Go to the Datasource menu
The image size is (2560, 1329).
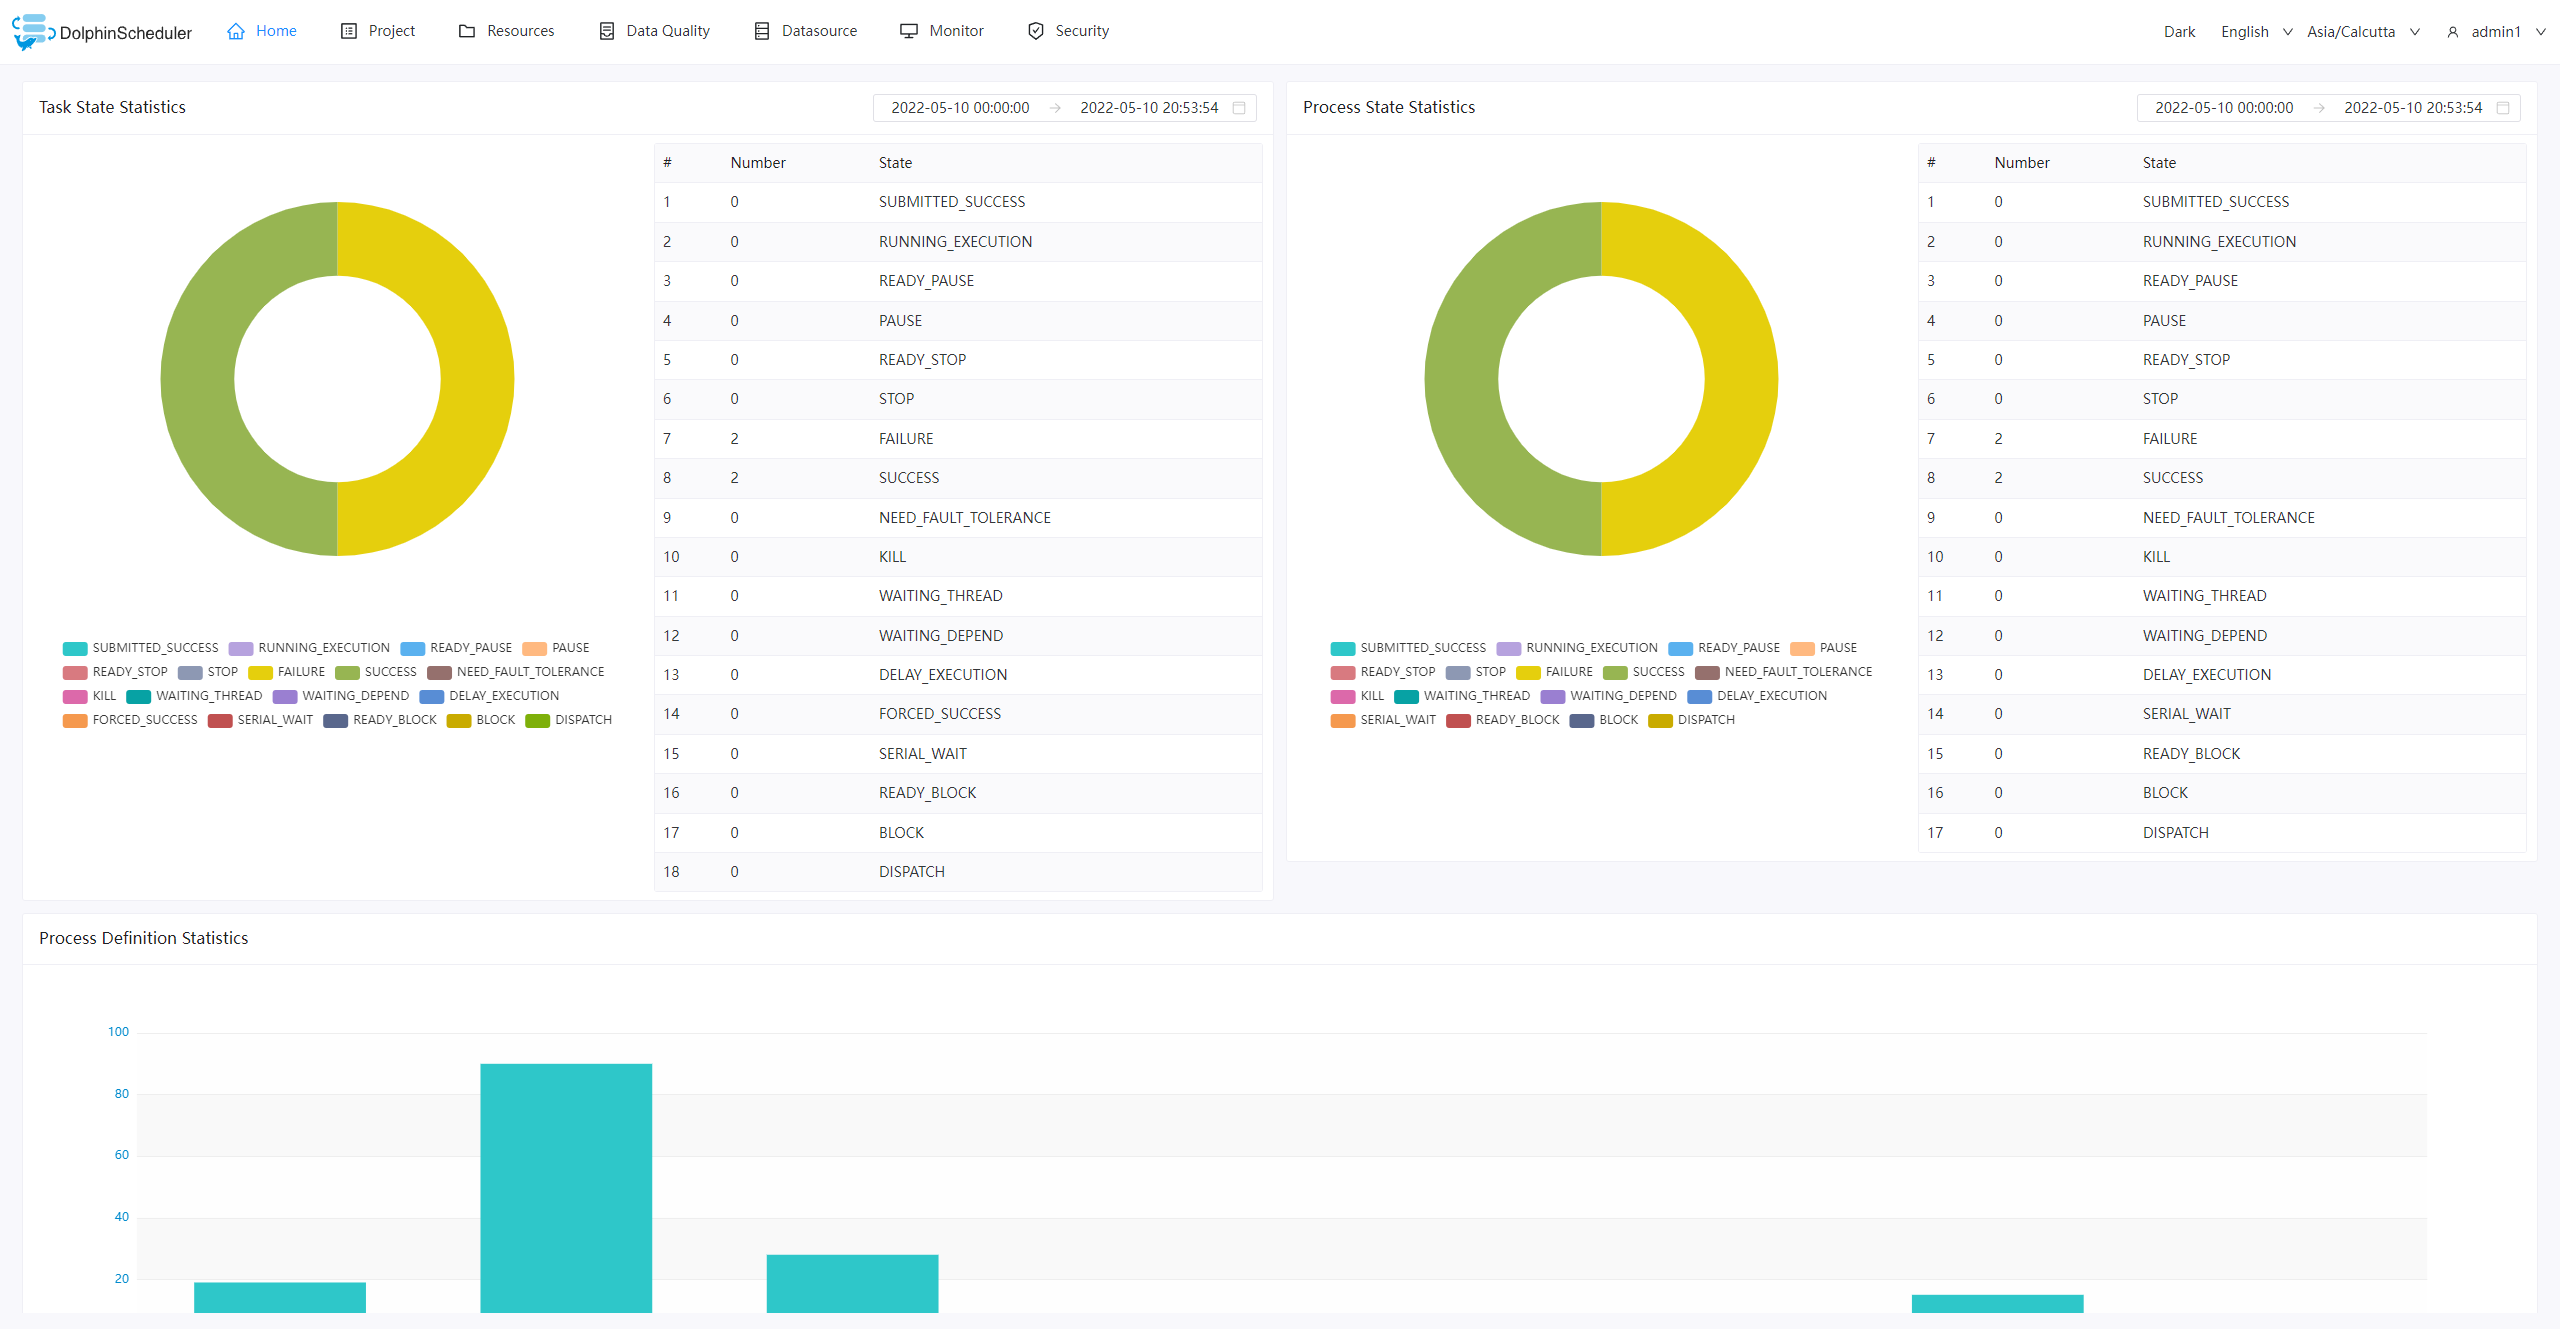[x=819, y=31]
